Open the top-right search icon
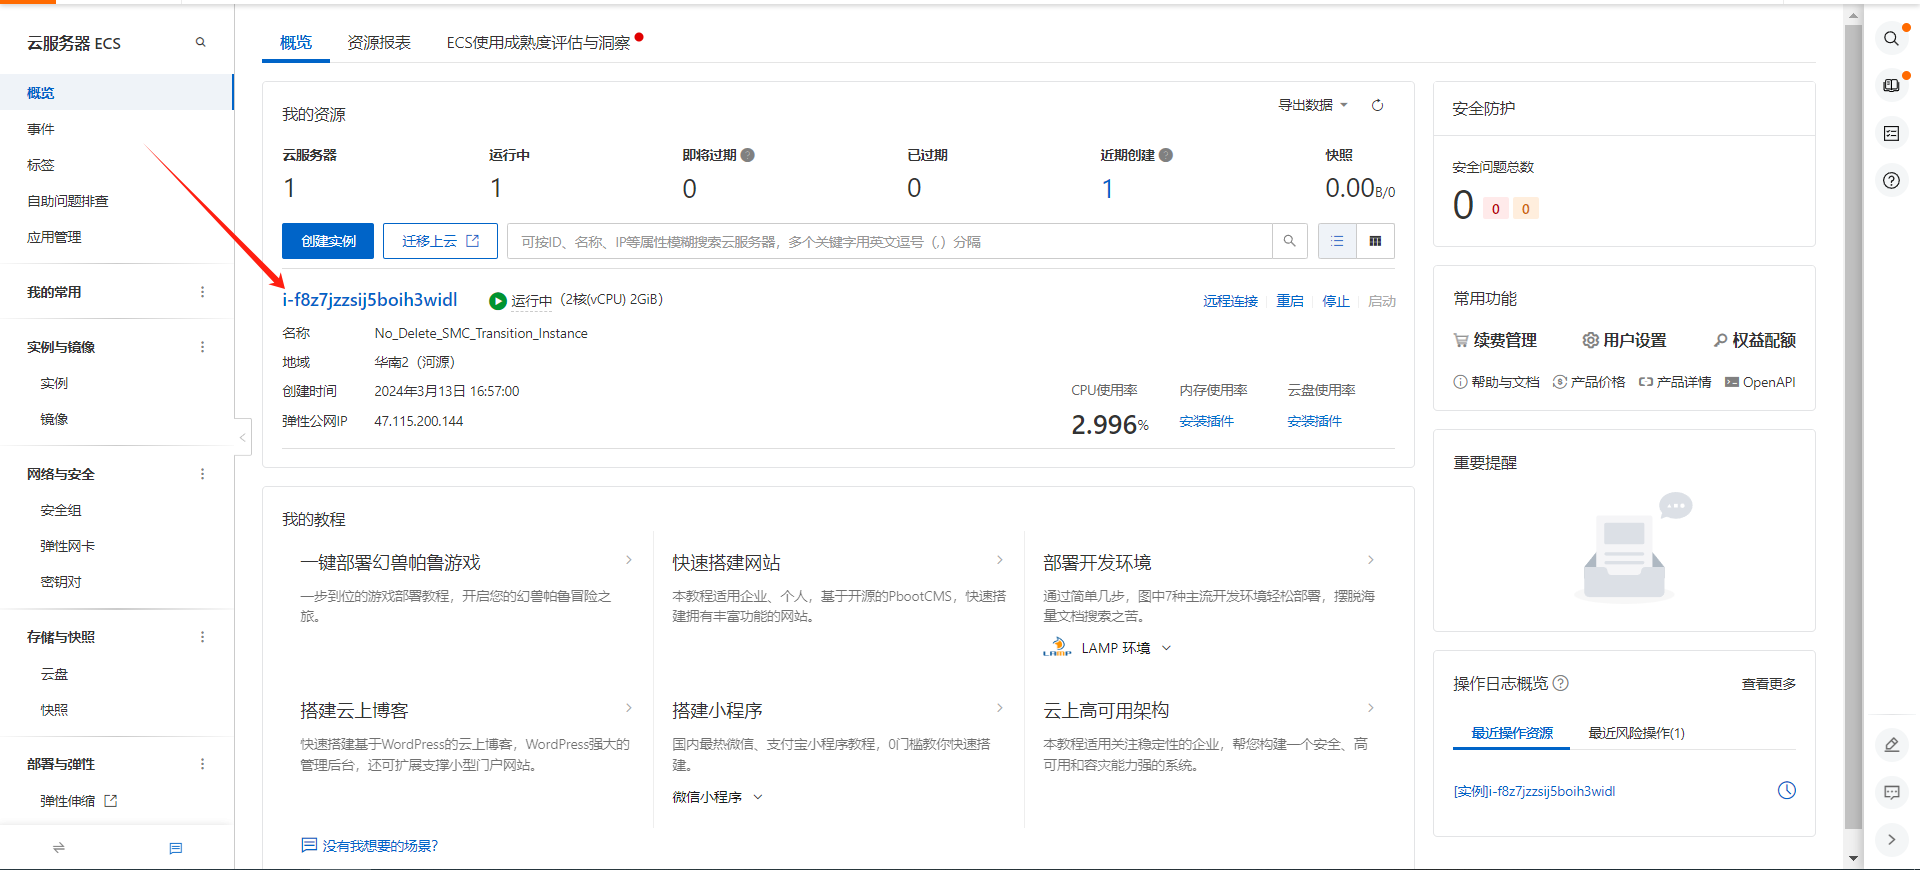 point(1891,38)
